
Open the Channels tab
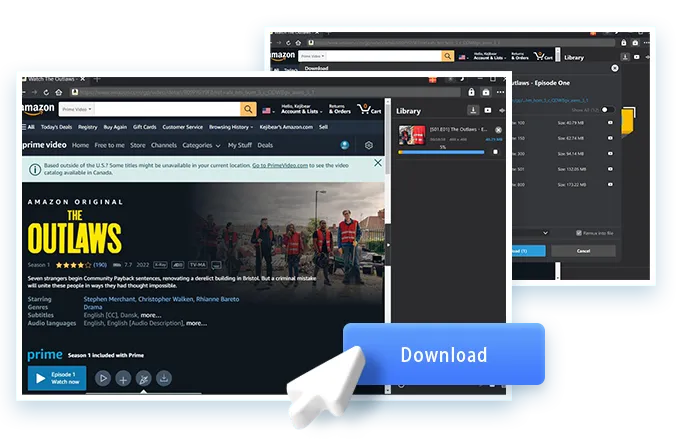164,145
